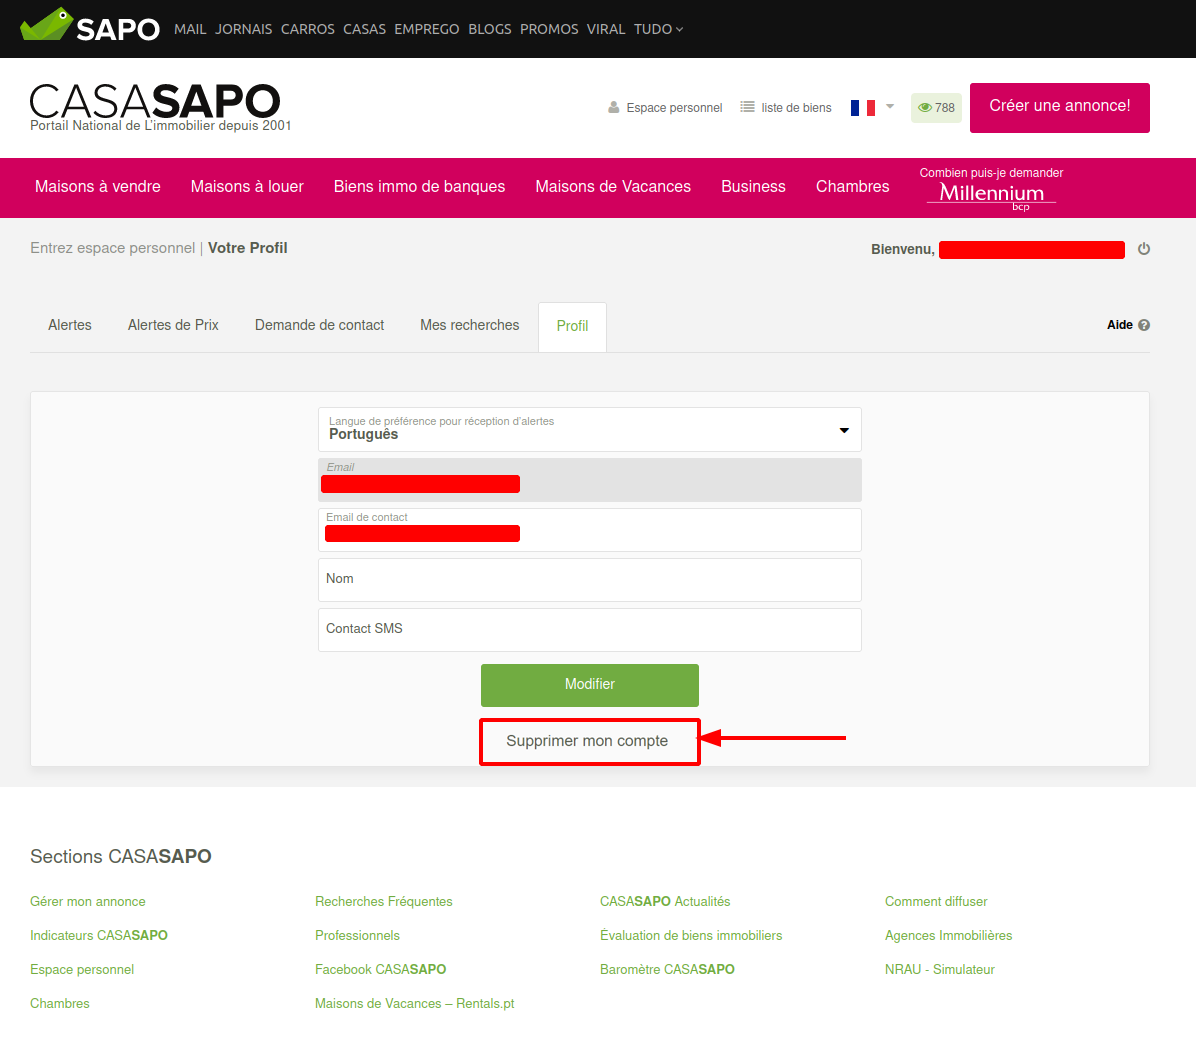Click Supprimer mon compte link
This screenshot has width=1196, height=1038.
[x=587, y=741]
